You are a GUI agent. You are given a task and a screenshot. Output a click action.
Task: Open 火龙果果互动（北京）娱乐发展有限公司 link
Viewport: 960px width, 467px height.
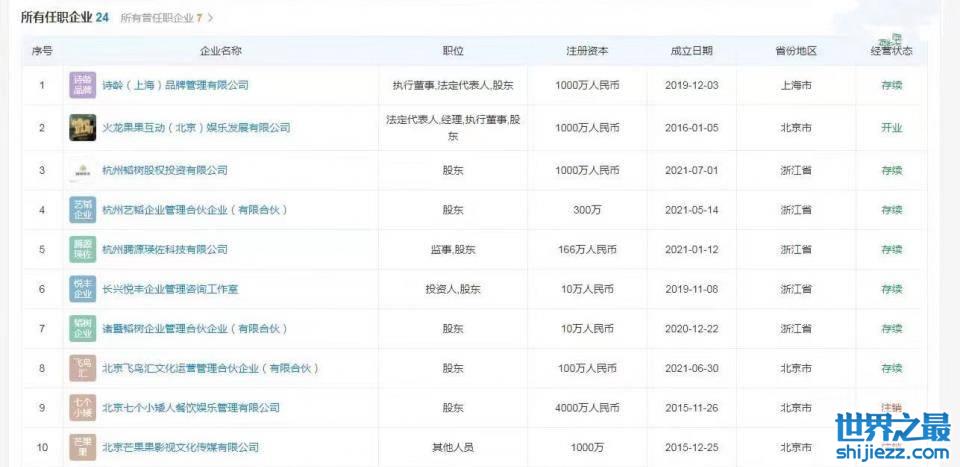click(196, 128)
